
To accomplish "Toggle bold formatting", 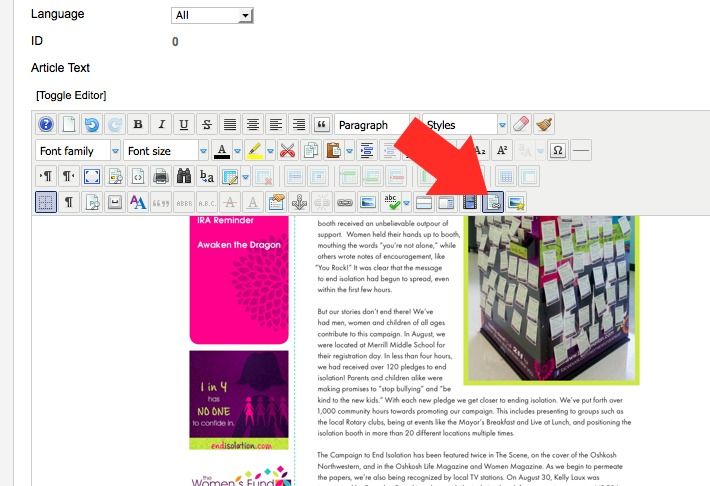I will [138, 125].
